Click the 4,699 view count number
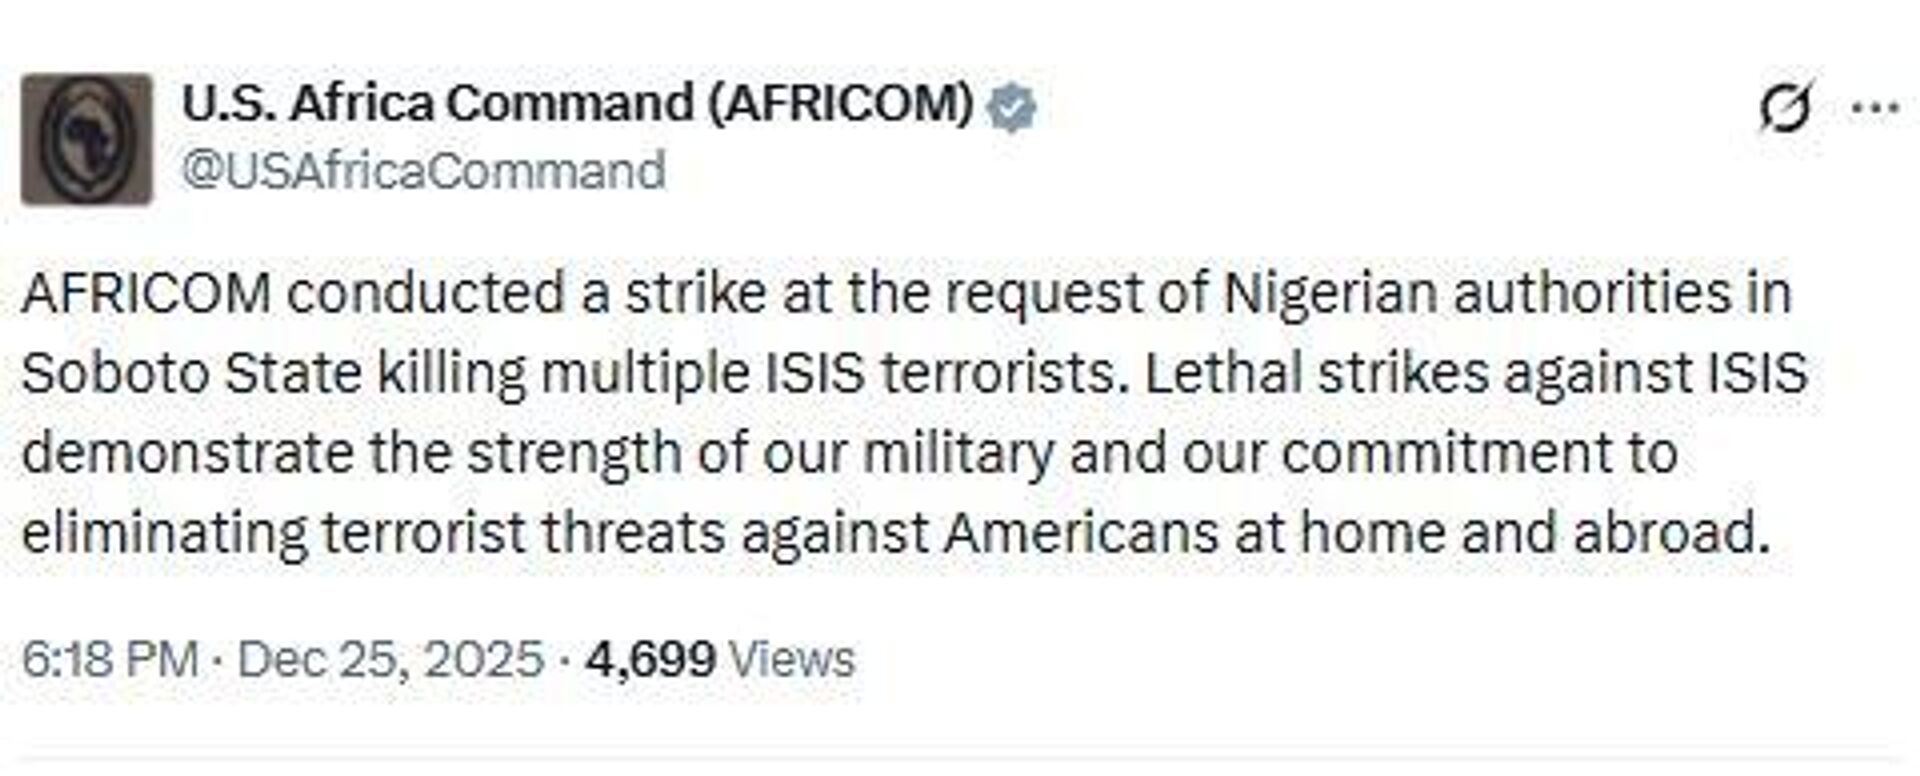 point(651,660)
